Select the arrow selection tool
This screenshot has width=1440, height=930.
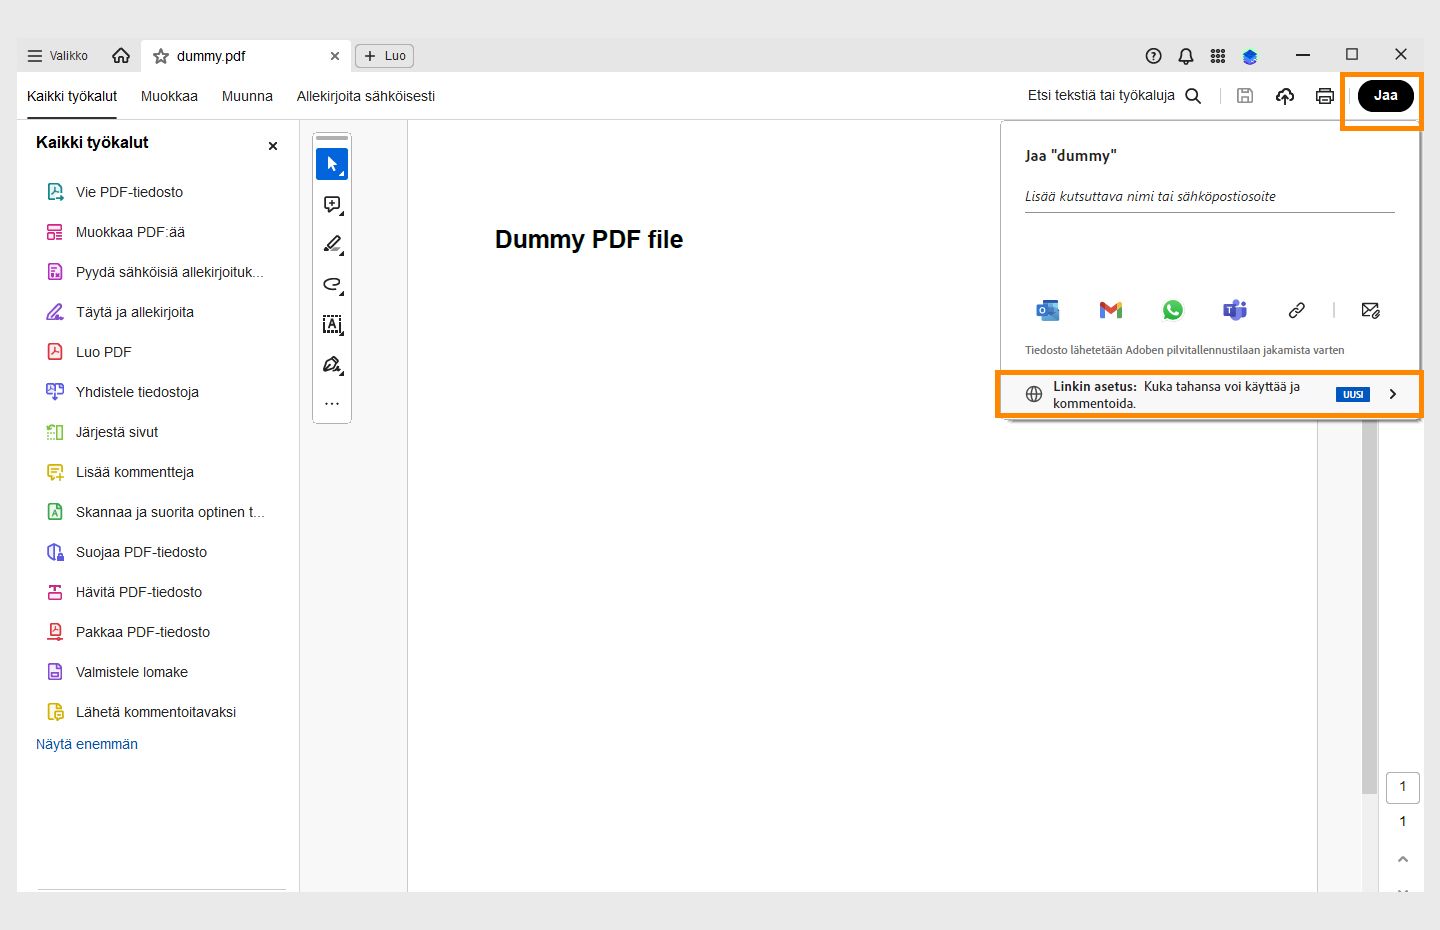pyautogui.click(x=332, y=164)
